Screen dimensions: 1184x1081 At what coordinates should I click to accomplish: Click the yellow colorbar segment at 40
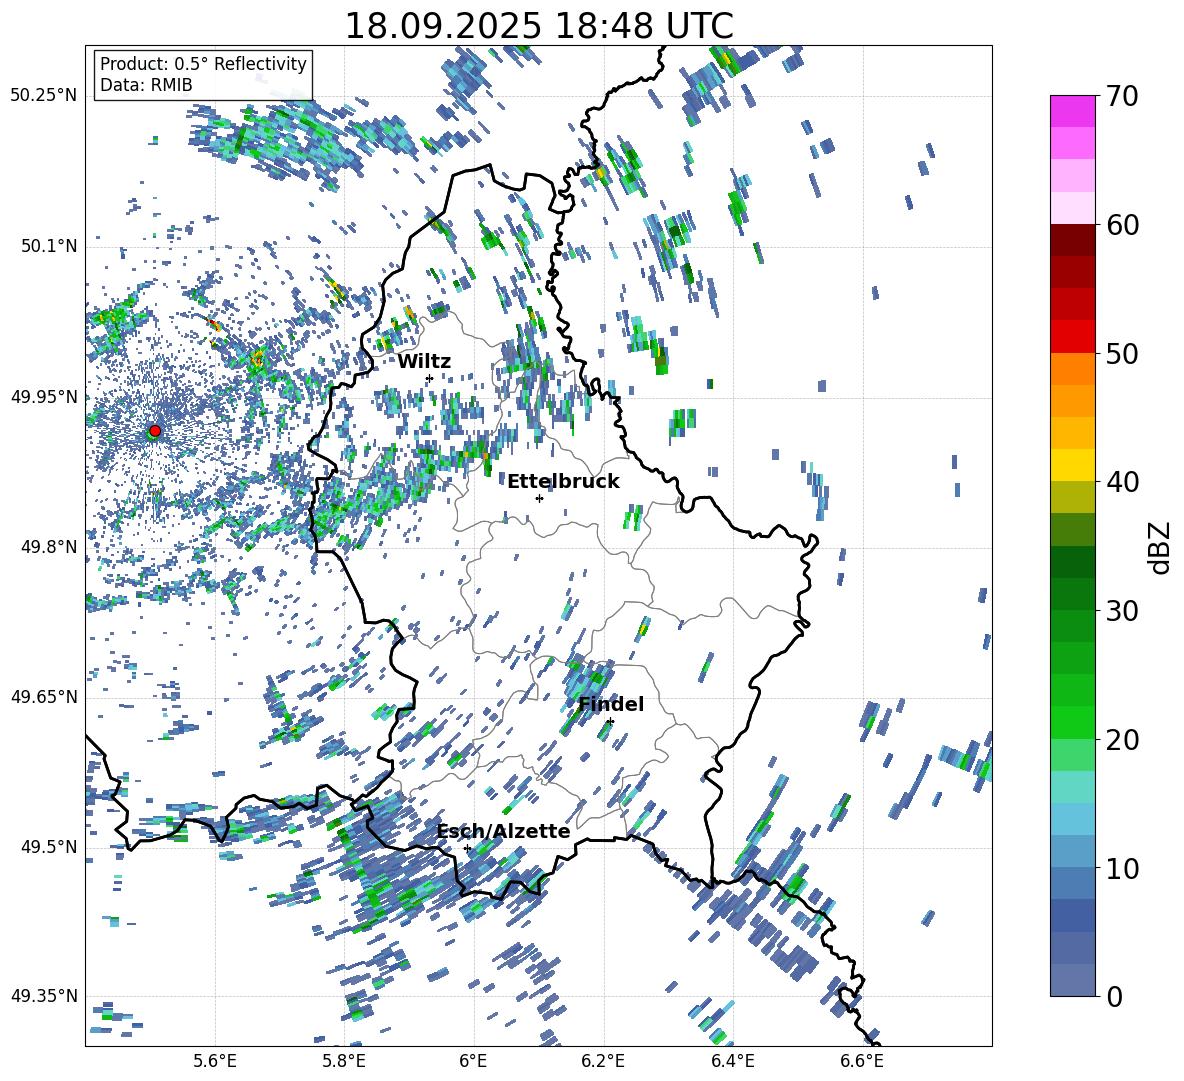point(1072,465)
